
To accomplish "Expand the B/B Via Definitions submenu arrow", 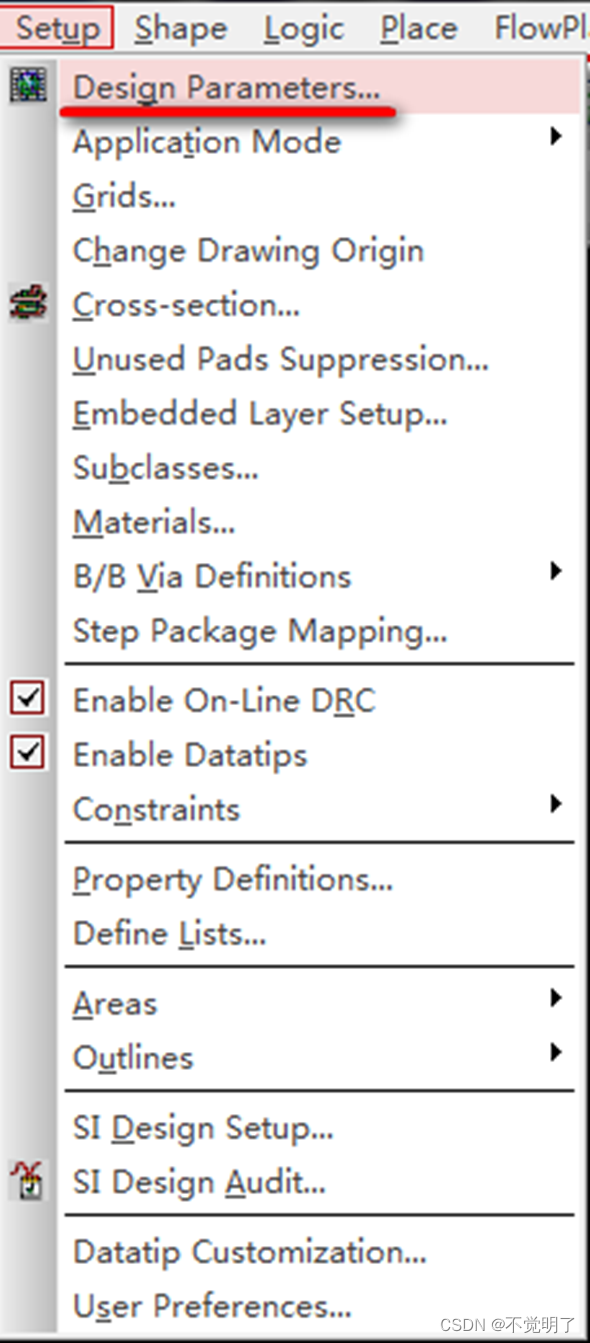I will [x=556, y=572].
